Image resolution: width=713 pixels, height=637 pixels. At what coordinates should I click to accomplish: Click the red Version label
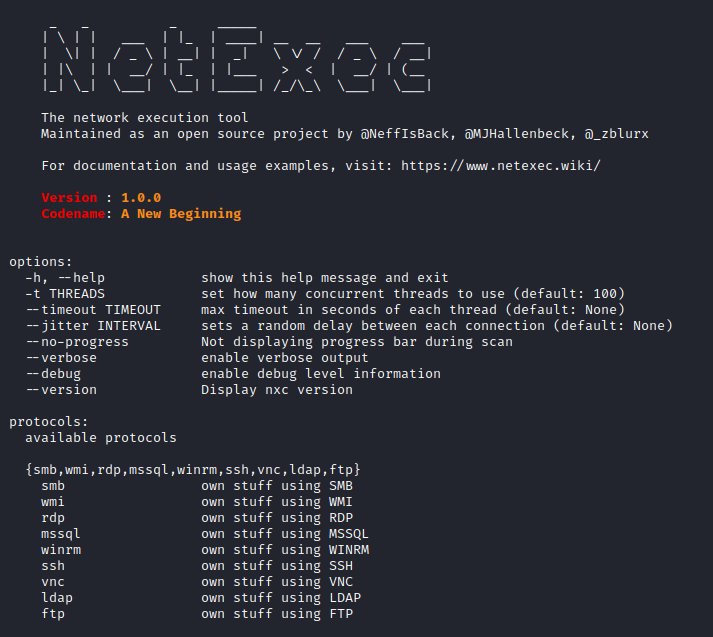click(69, 198)
